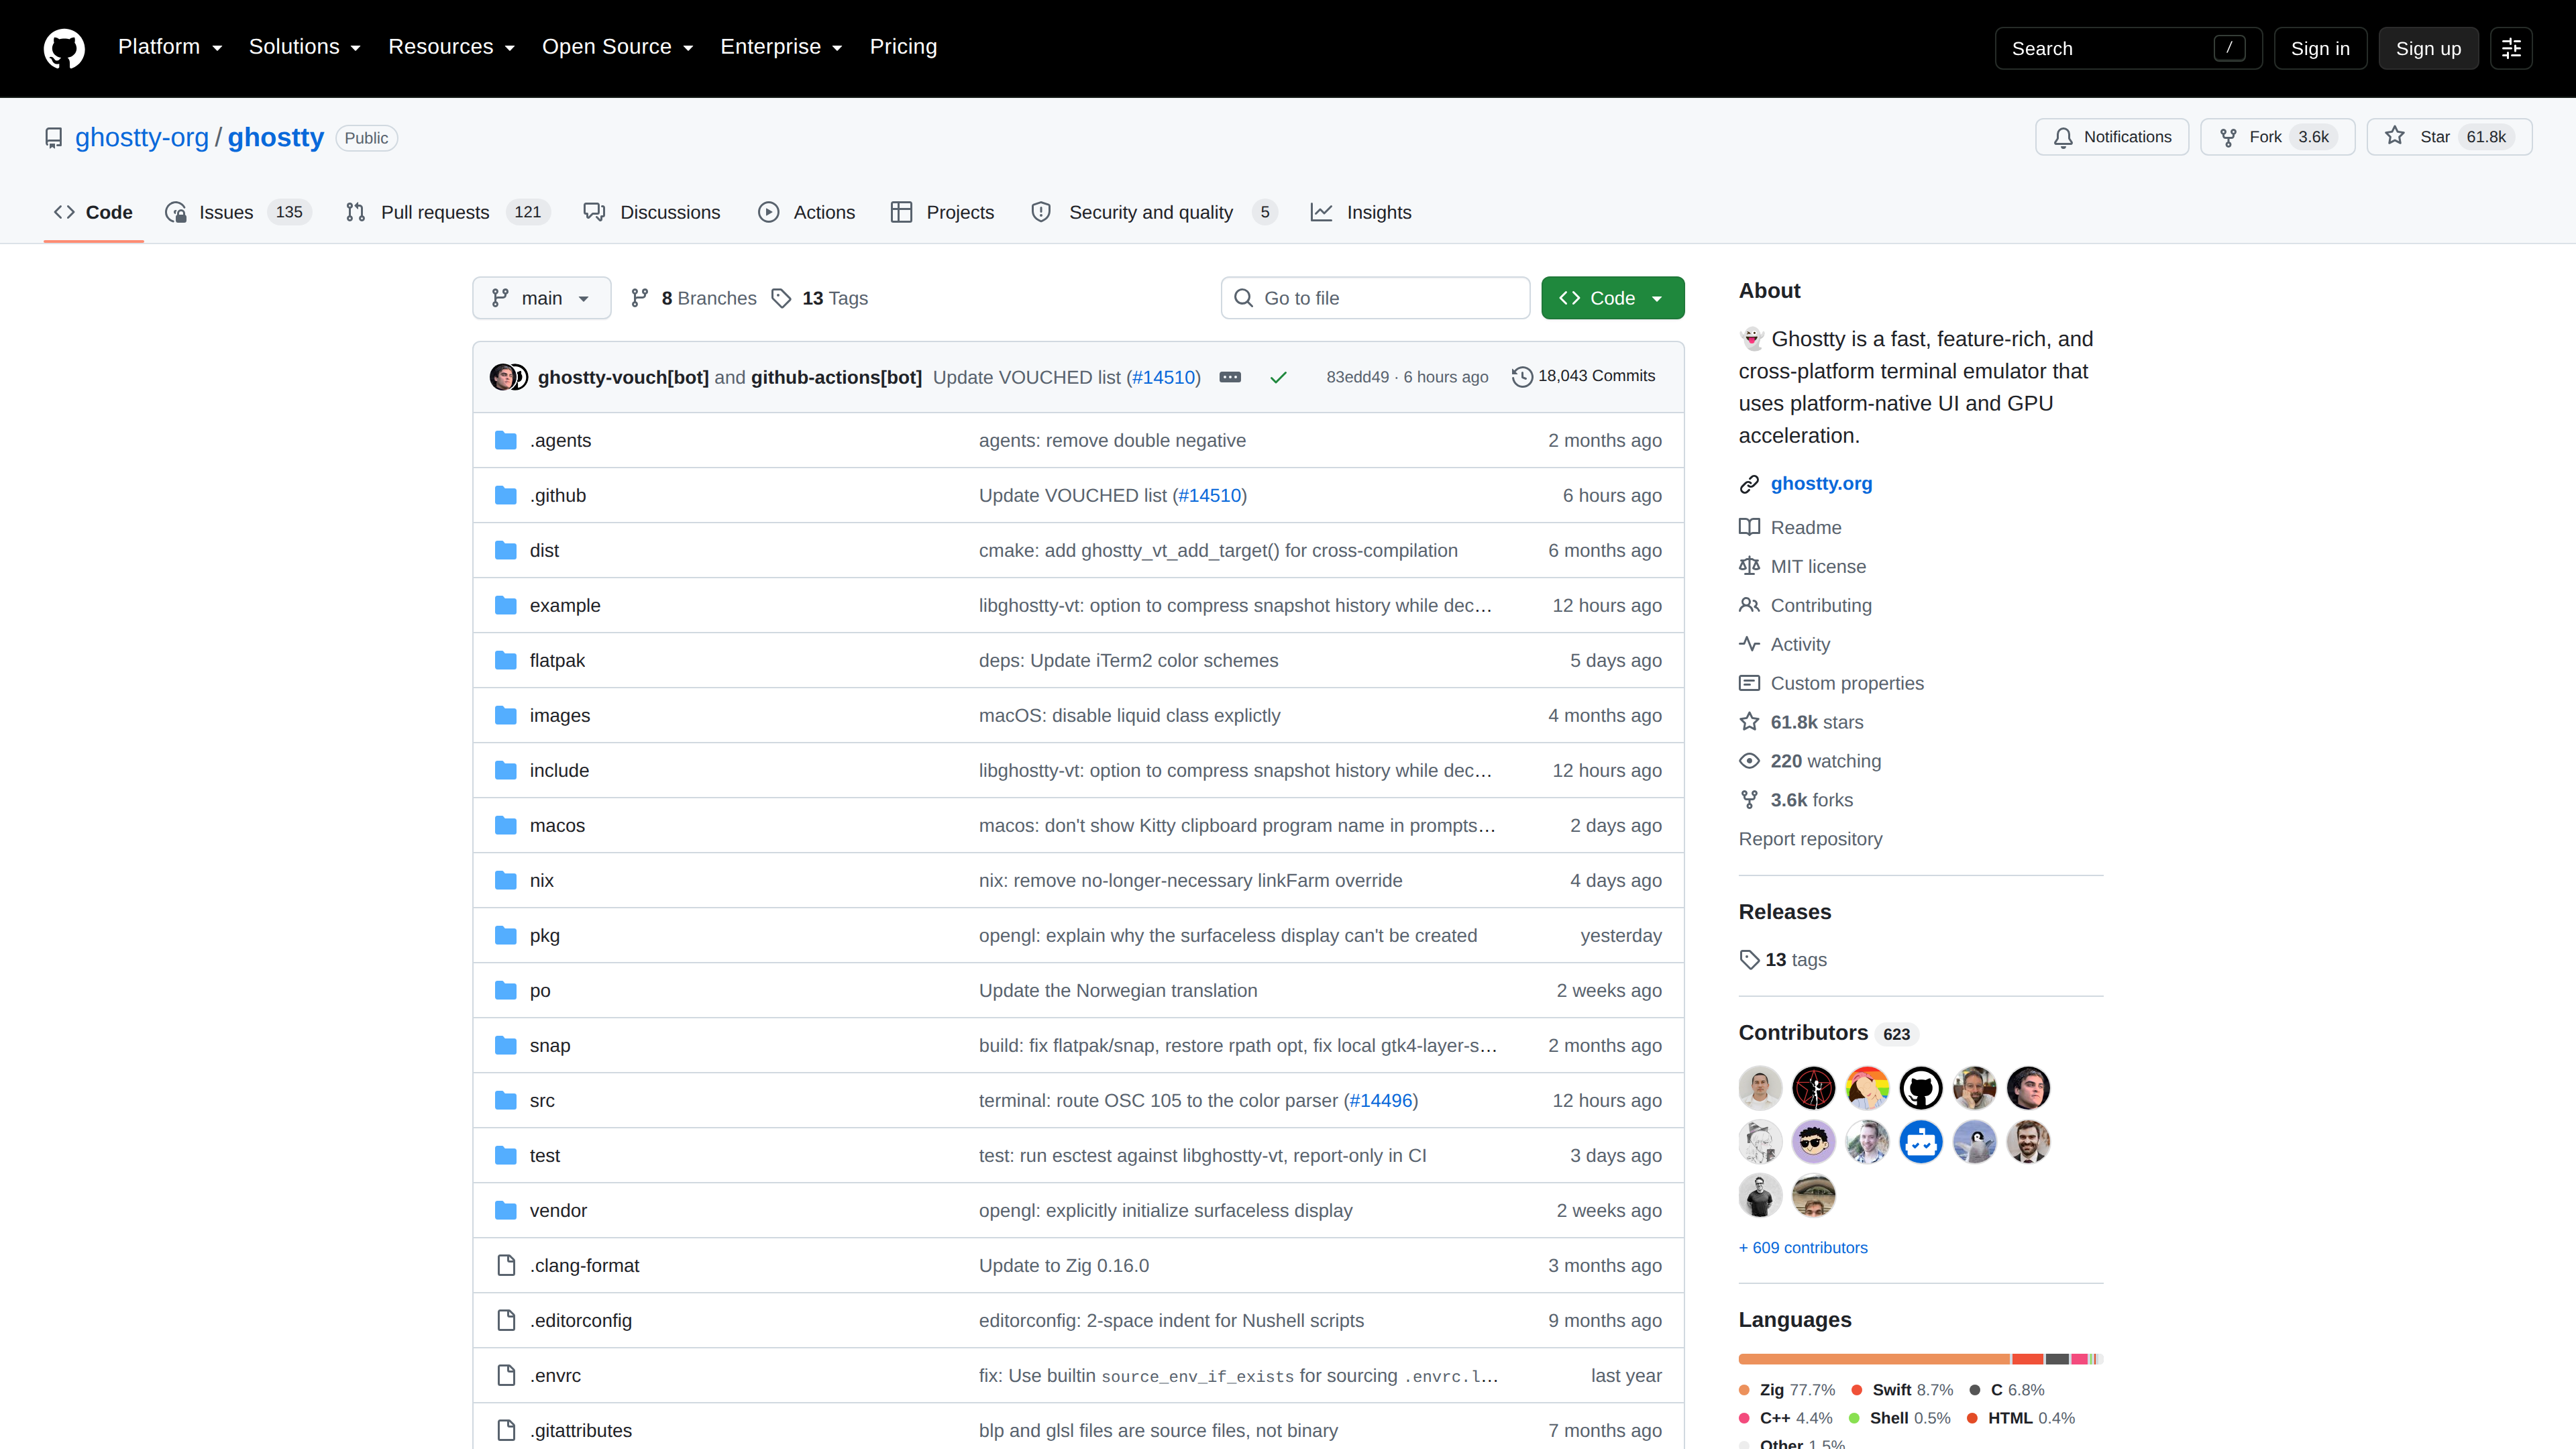Open the commit details ellipsis icon
This screenshot has width=2576, height=1449.
click(1230, 377)
